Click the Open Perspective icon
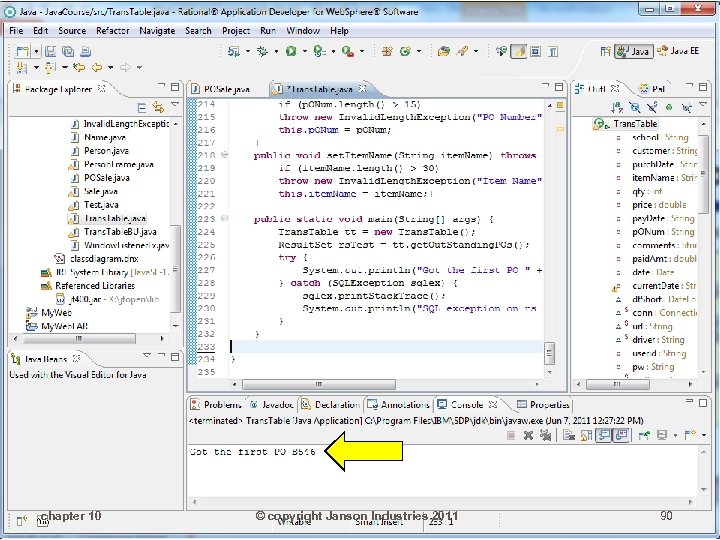720x540 pixels. [606, 51]
